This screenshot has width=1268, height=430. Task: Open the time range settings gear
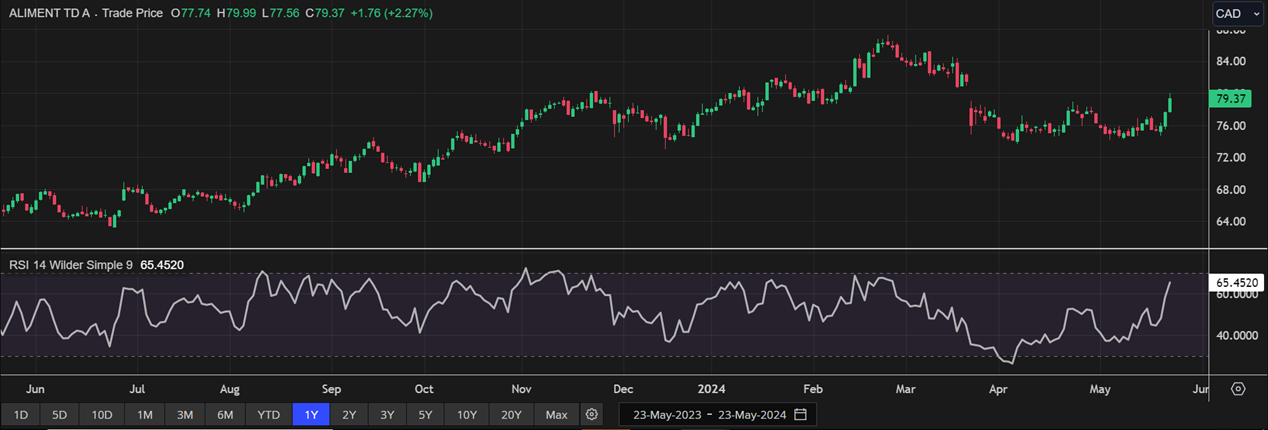click(592, 414)
